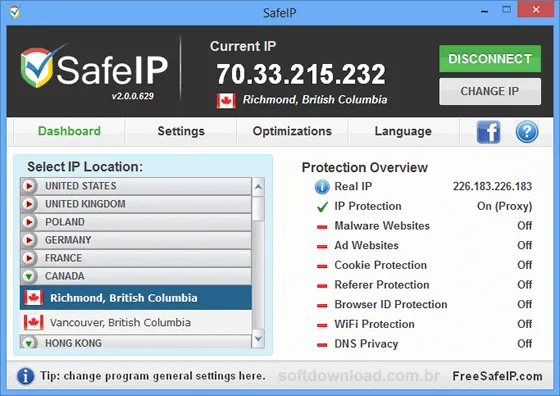
Task: Expand the FRANCE location group
Action: click(29, 258)
